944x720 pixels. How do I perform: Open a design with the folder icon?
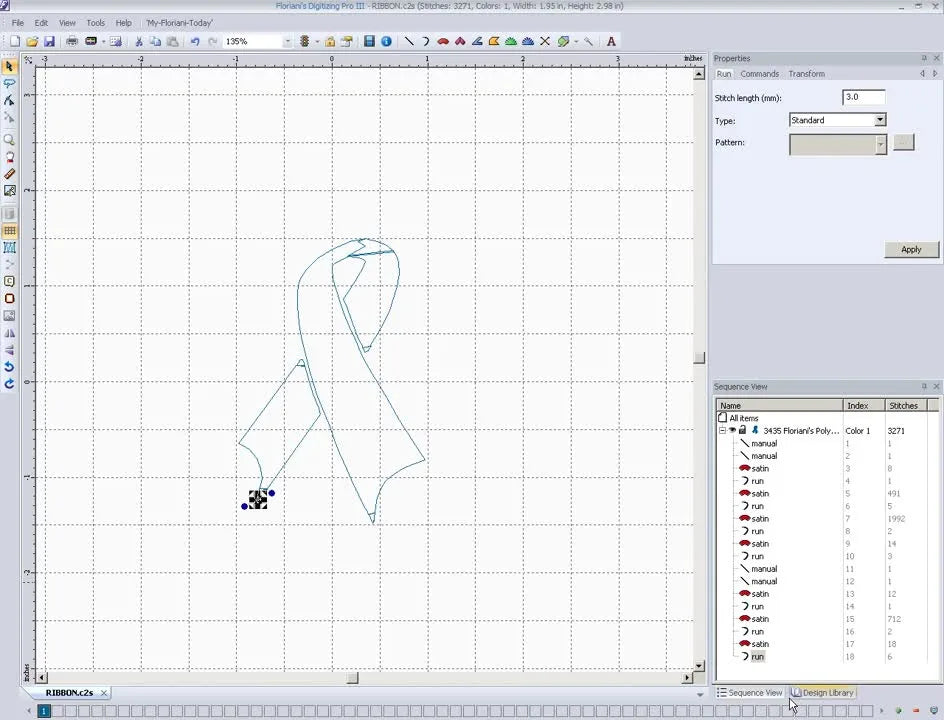click(x=33, y=42)
